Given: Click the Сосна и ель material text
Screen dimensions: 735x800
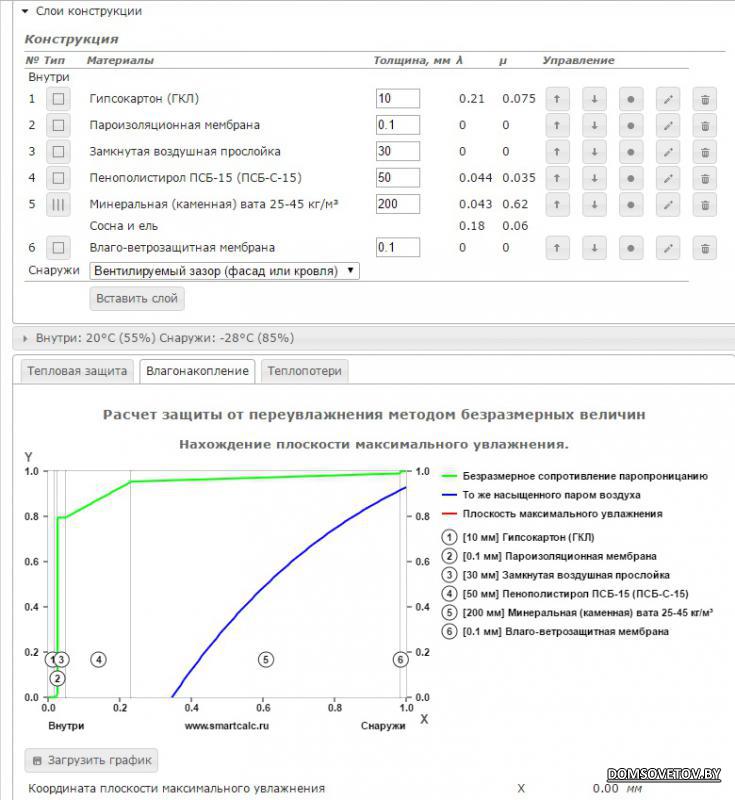Looking at the screenshot, I should click(x=124, y=226).
